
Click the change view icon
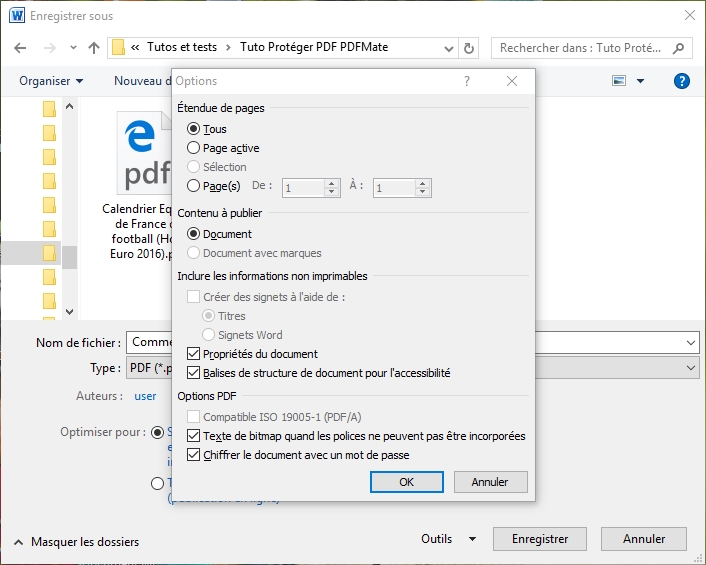(619, 81)
